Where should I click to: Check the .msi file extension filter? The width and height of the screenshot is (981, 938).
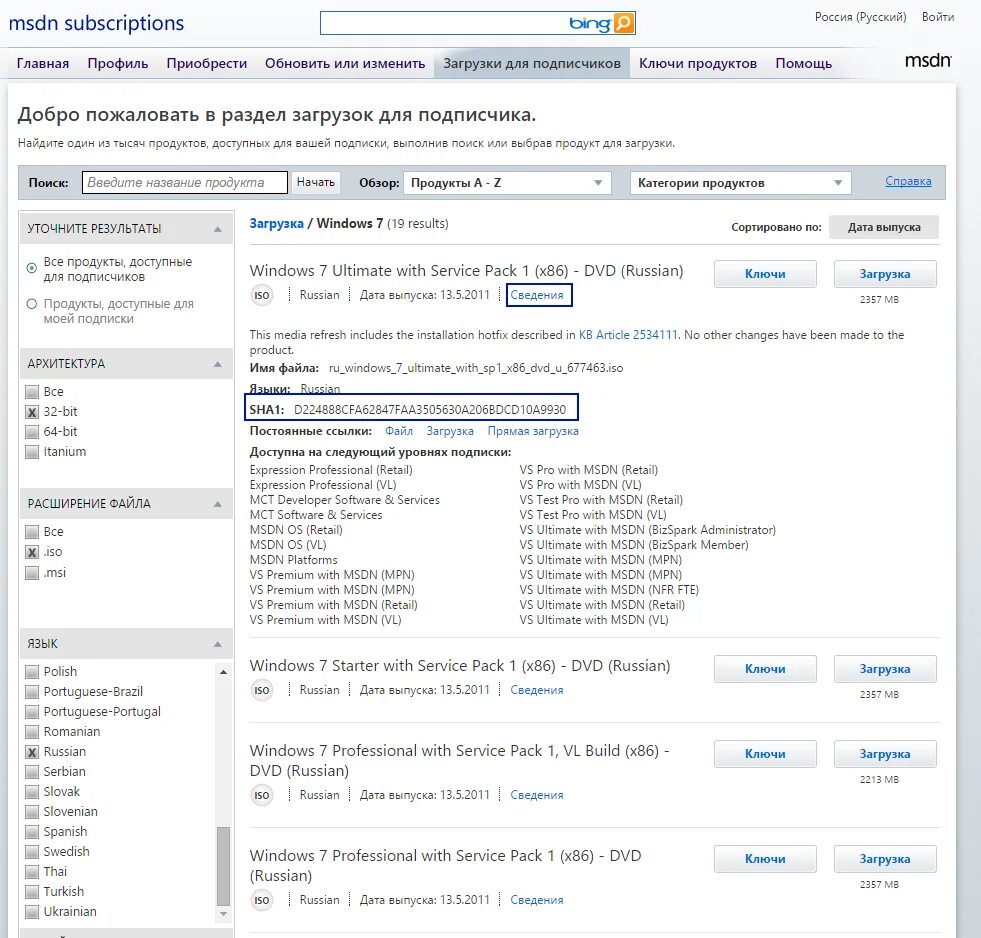pyautogui.click(x=32, y=573)
